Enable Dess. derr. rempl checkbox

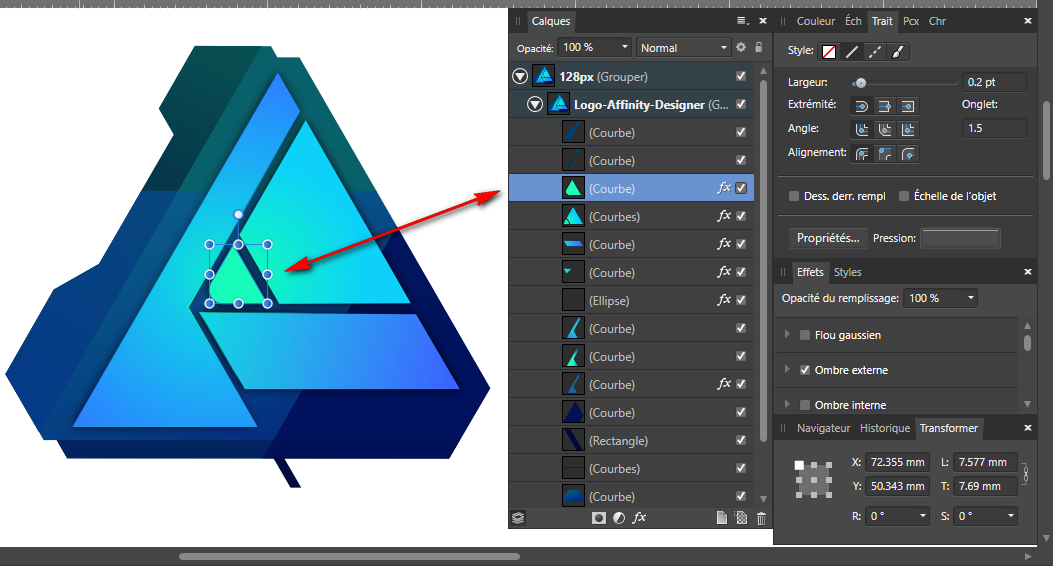794,196
